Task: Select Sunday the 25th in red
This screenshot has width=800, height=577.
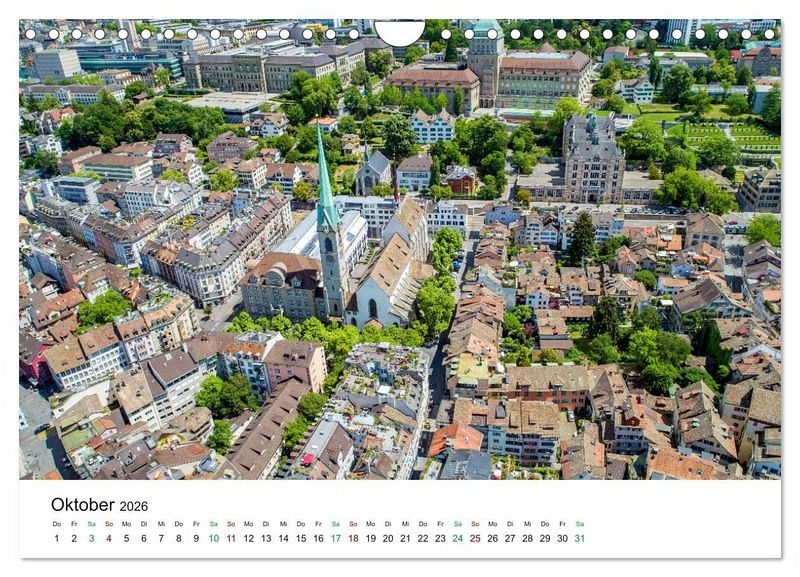Action: pos(475,538)
